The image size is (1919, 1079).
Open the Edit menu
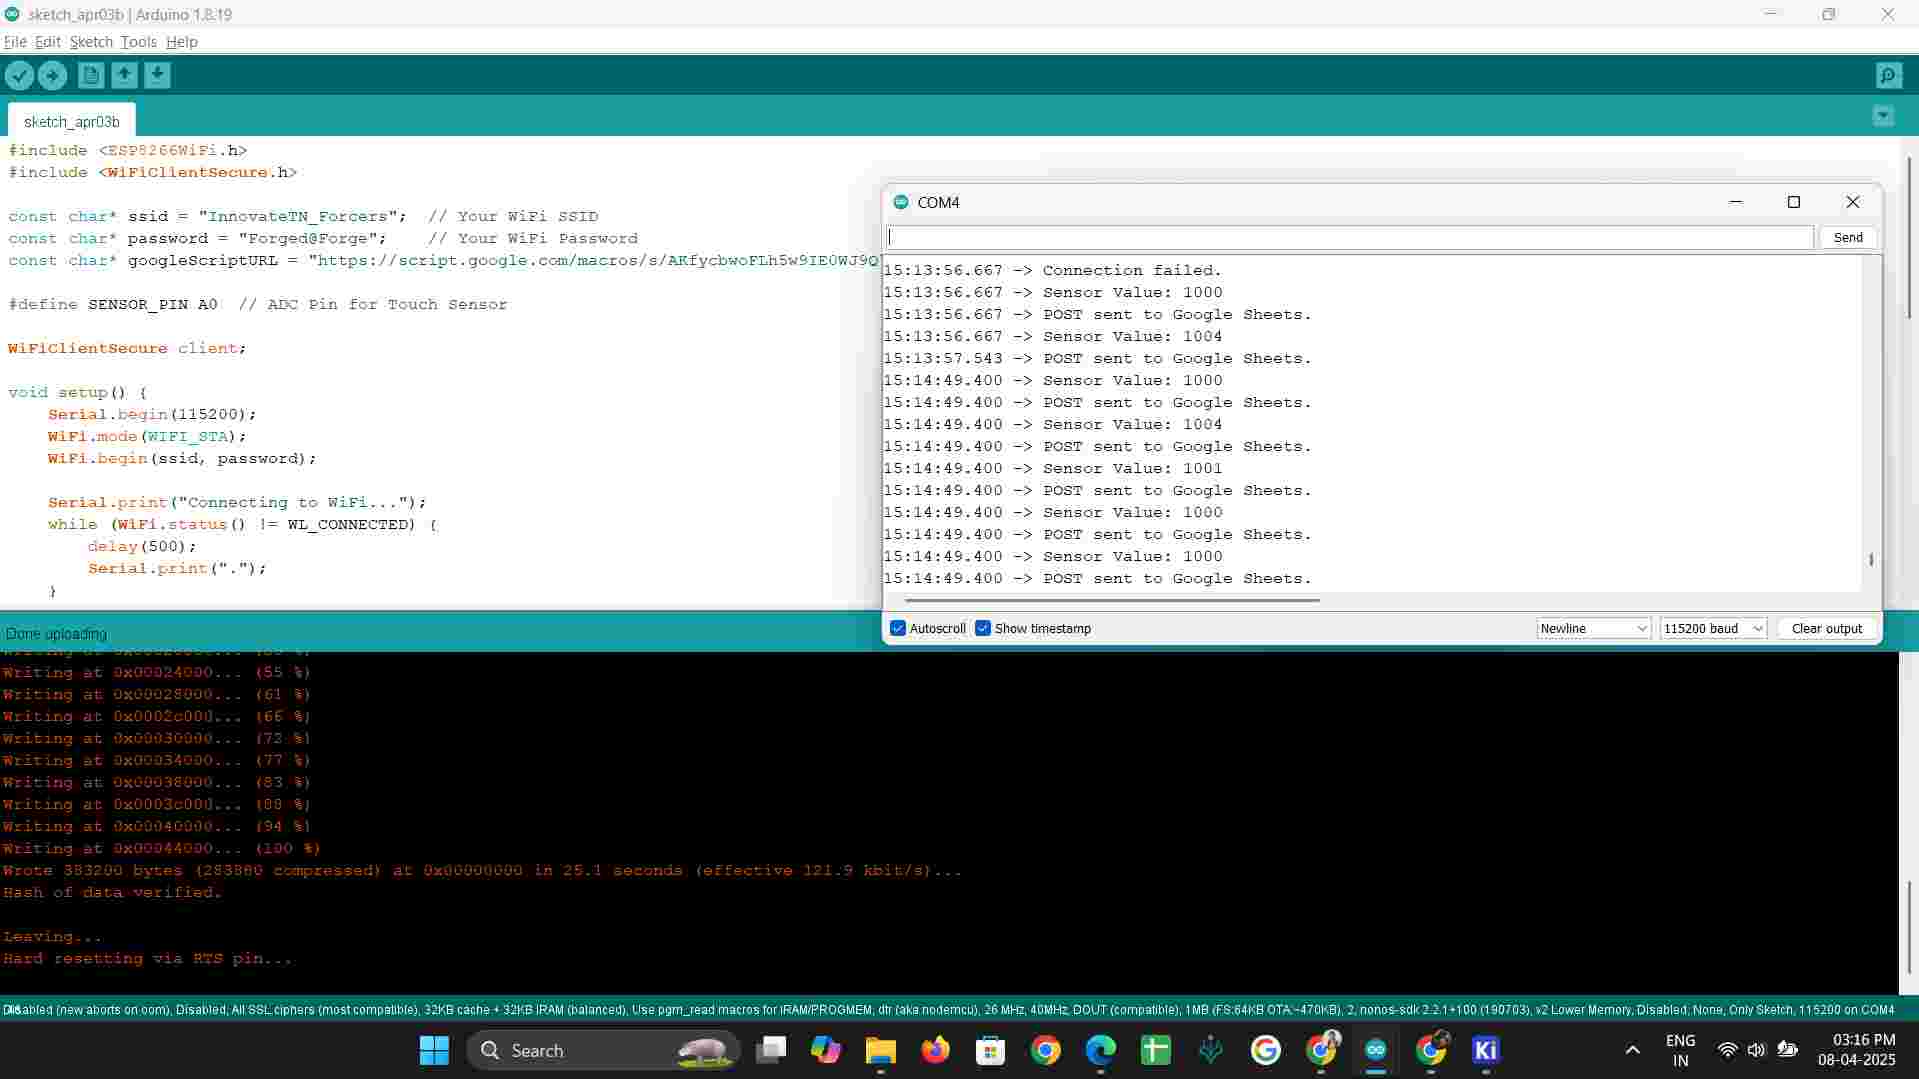click(x=48, y=42)
